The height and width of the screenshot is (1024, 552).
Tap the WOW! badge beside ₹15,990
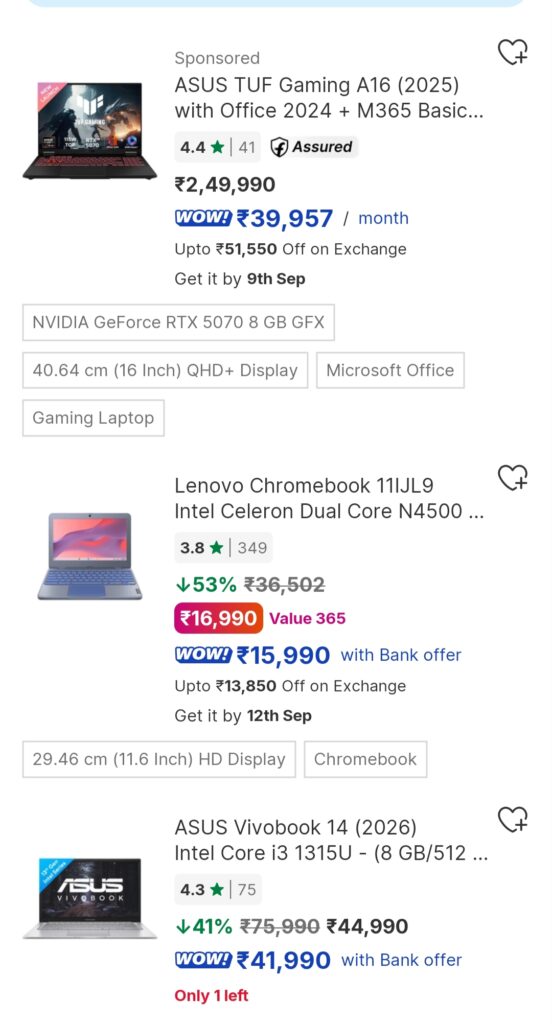[203, 654]
